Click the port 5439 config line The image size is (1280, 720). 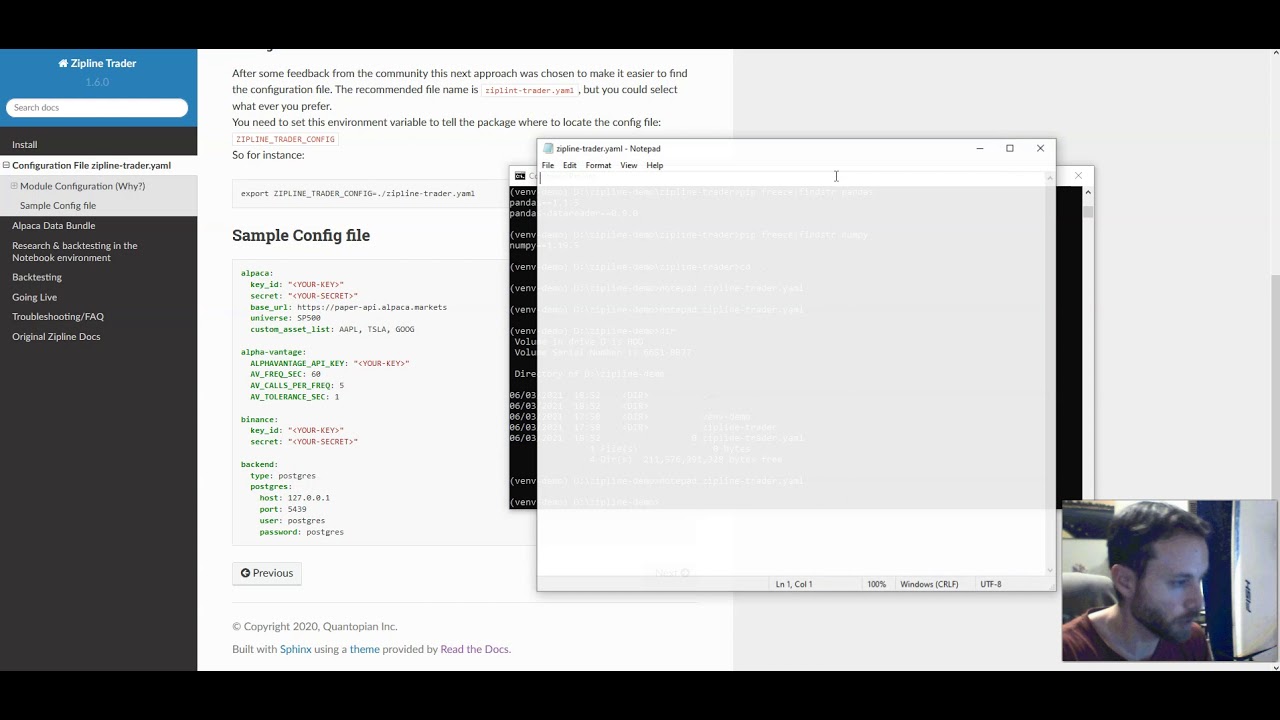tap(283, 509)
